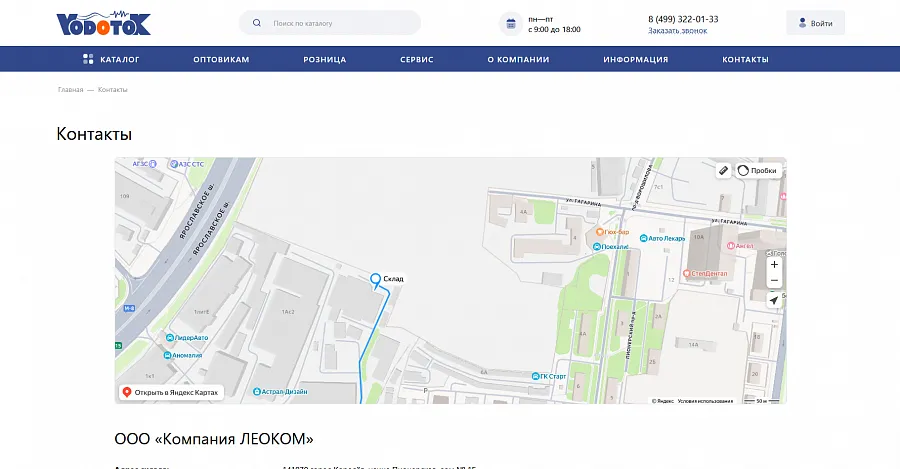Click ГК Старт map place
Screen dimensions: 900x469
(x=549, y=377)
